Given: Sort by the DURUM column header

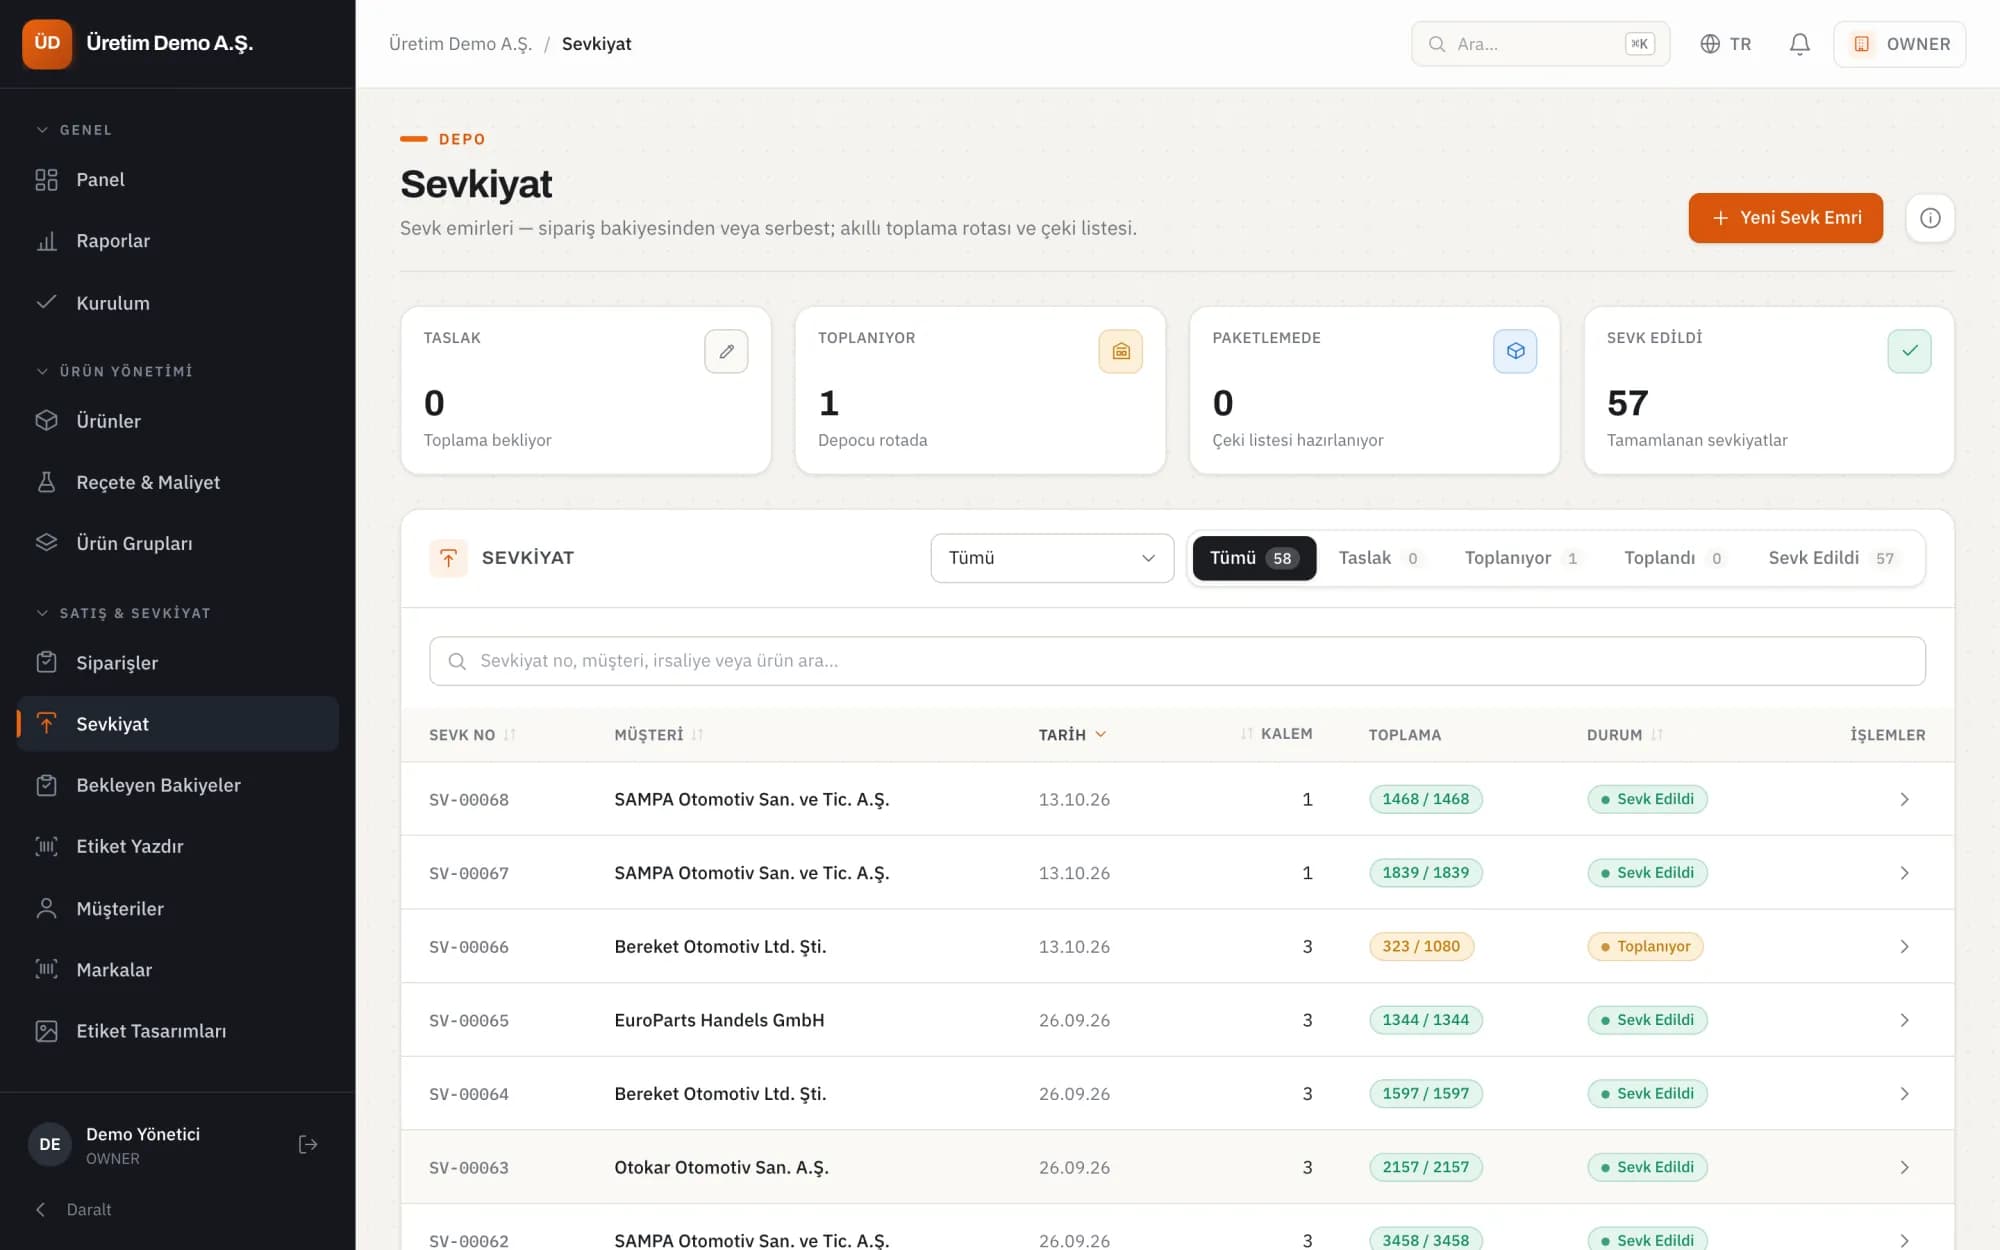Looking at the screenshot, I should coord(1625,735).
